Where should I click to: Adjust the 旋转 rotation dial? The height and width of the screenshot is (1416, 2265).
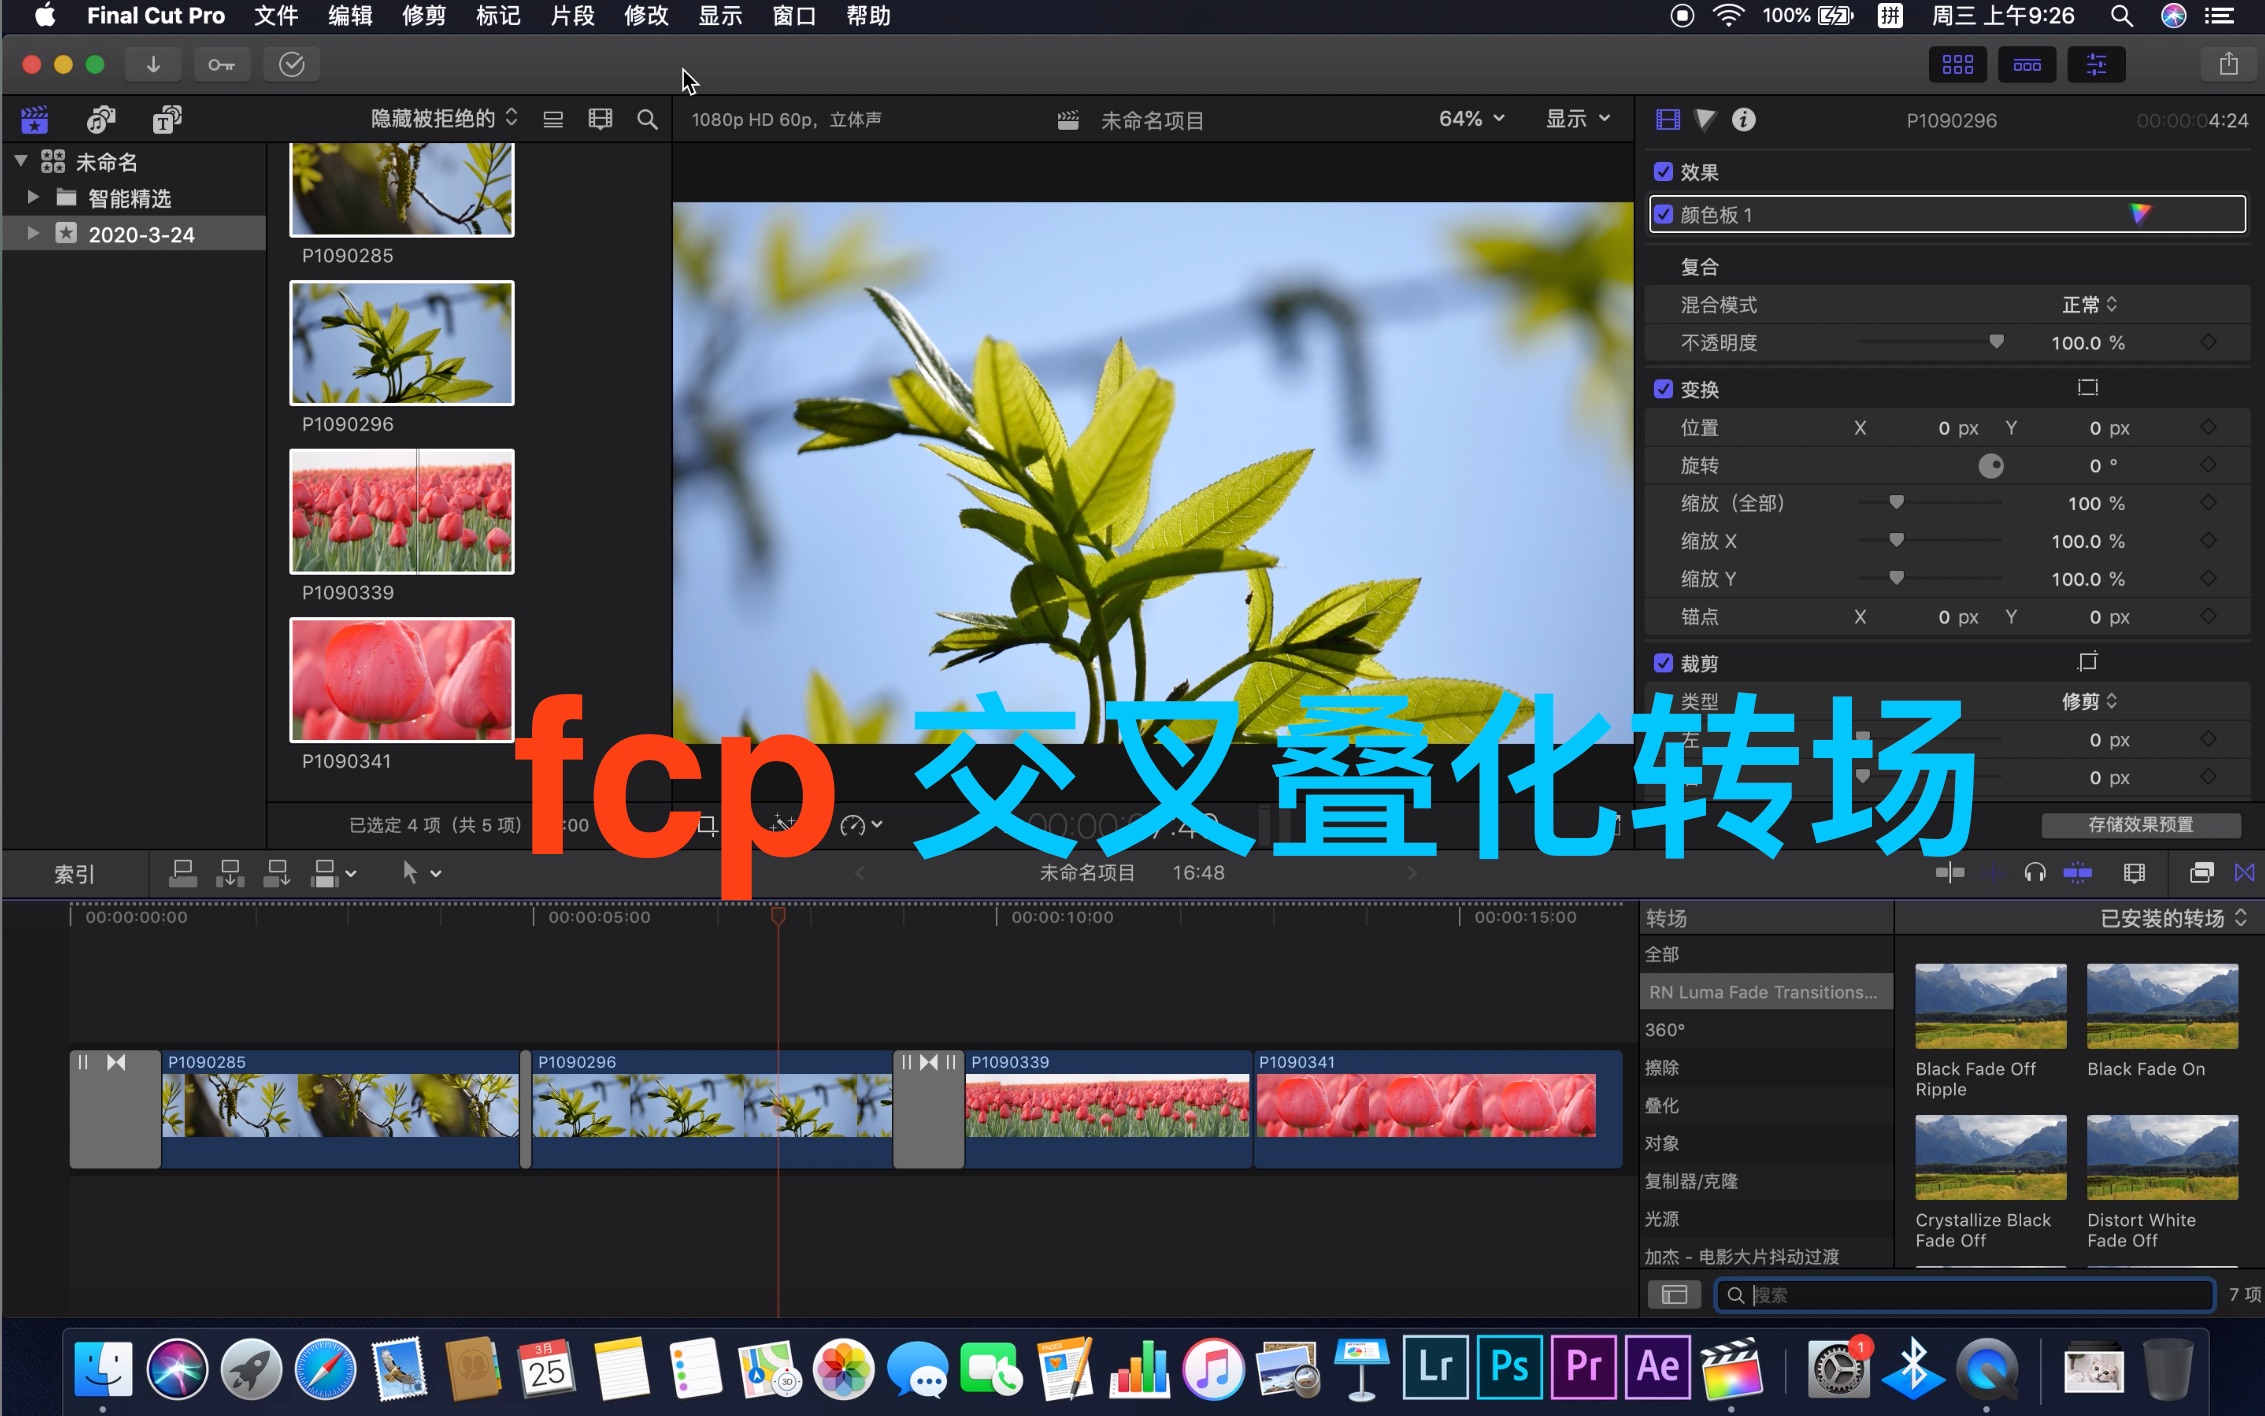(1990, 465)
